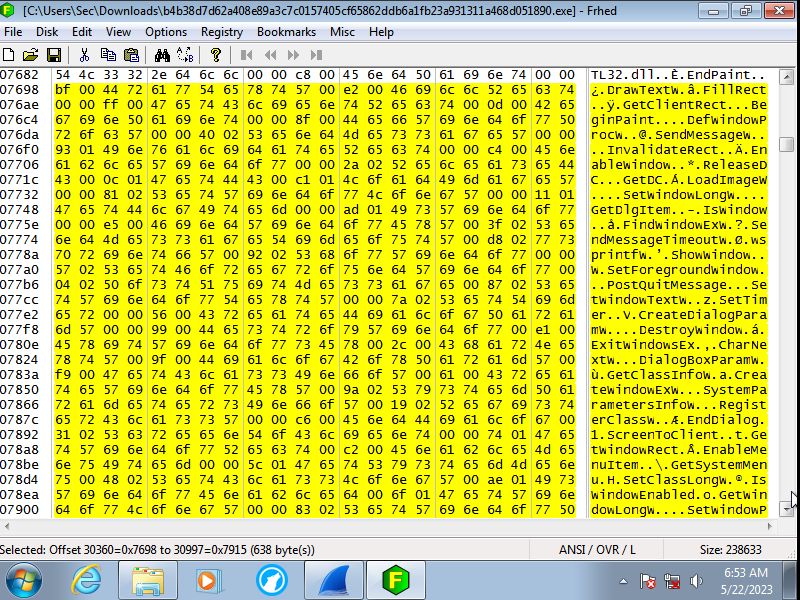This screenshot has width=800, height=600.
Task: Jump to first using the skip-back arrow
Action: (246, 55)
